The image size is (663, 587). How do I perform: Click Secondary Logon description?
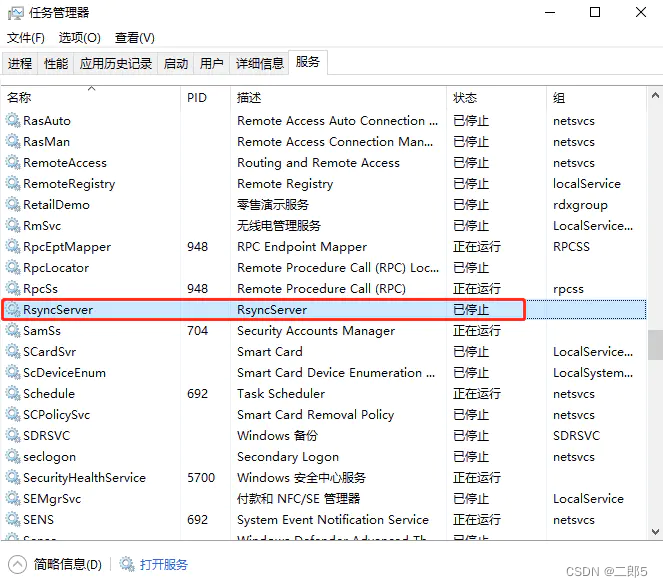(288, 457)
